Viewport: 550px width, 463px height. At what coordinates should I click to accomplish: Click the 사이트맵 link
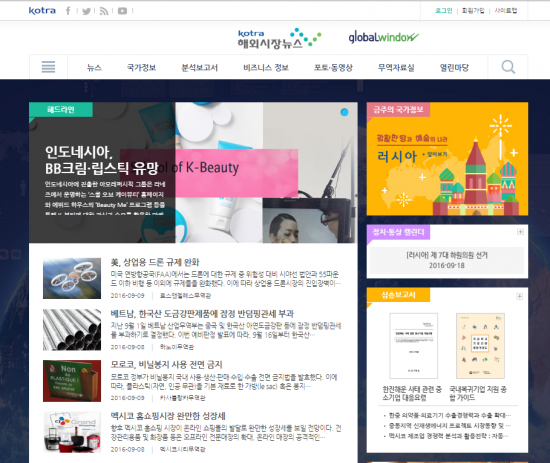[506, 11]
